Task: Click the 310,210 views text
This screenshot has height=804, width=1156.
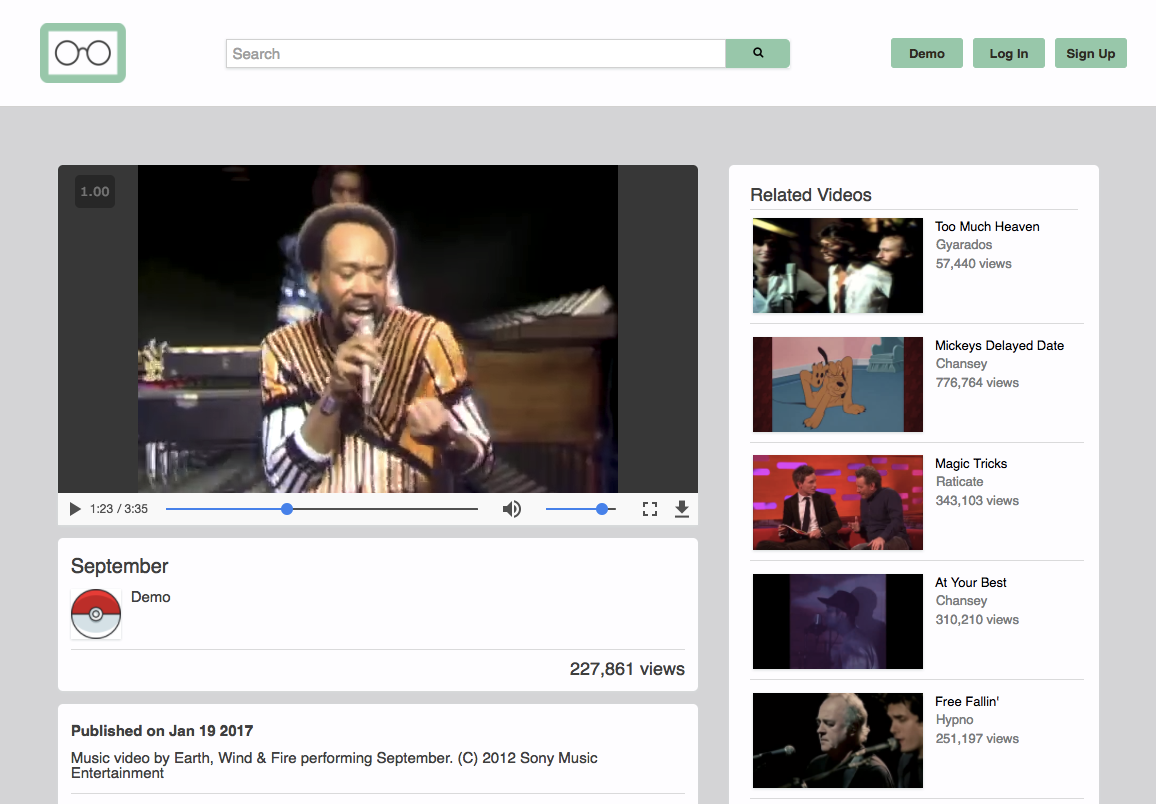Action: (977, 620)
